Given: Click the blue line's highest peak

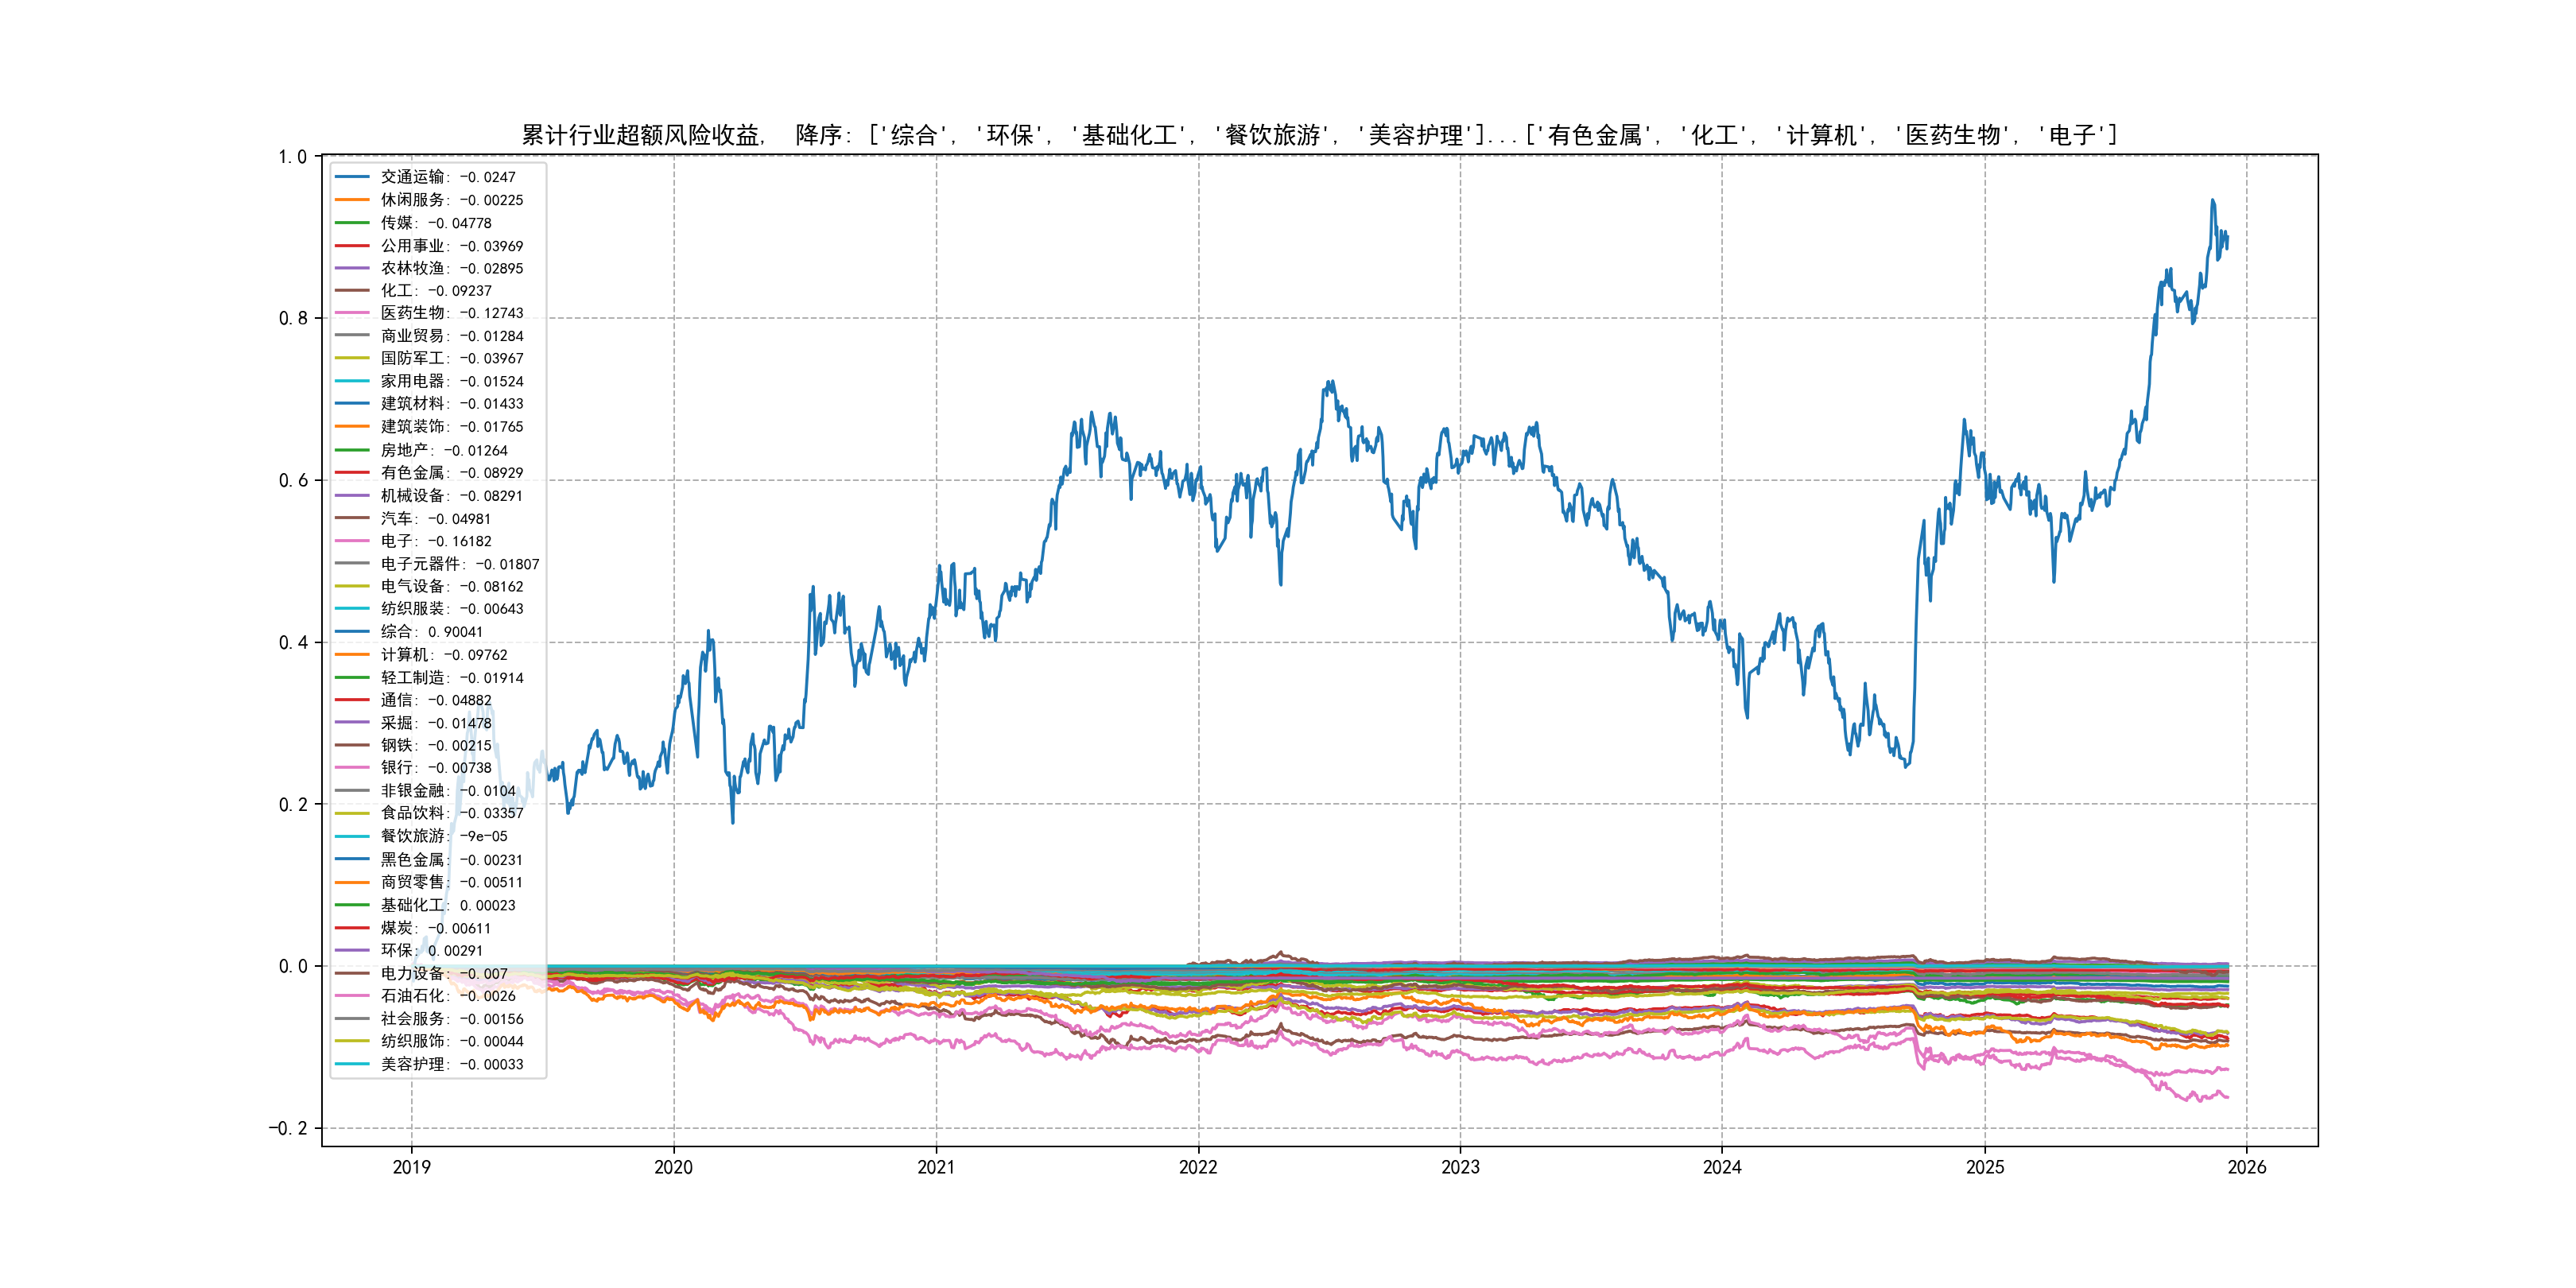Looking at the screenshot, I should tap(2212, 201).
